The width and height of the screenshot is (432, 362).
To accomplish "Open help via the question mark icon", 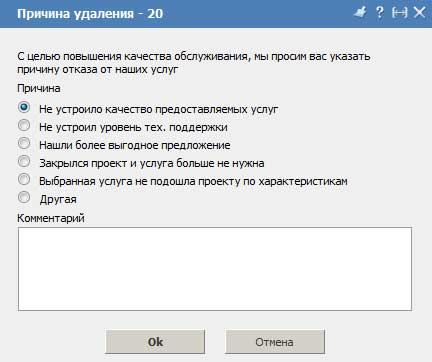I will 379,13.
